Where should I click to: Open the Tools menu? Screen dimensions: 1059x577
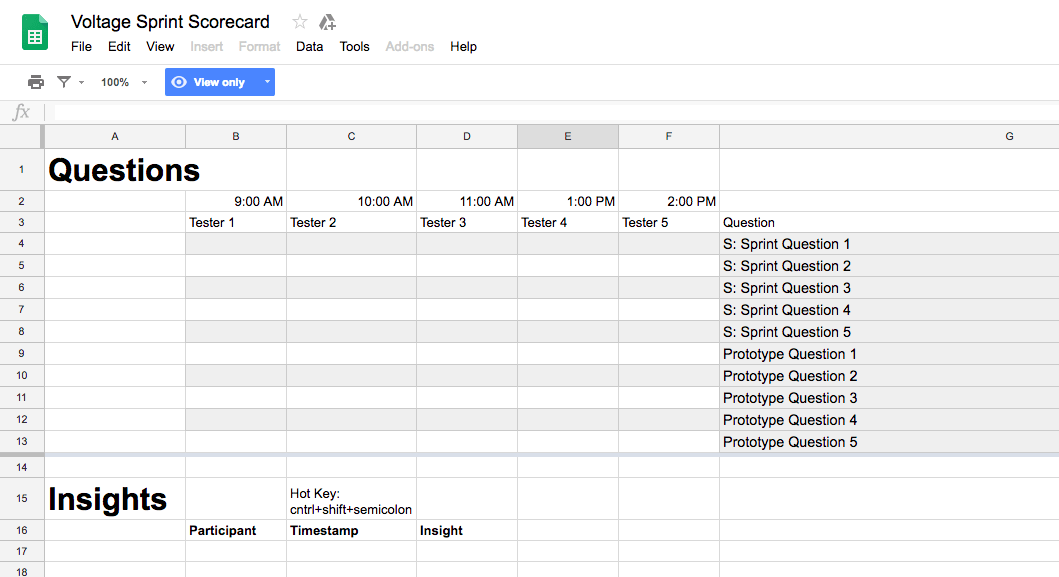click(x=354, y=46)
